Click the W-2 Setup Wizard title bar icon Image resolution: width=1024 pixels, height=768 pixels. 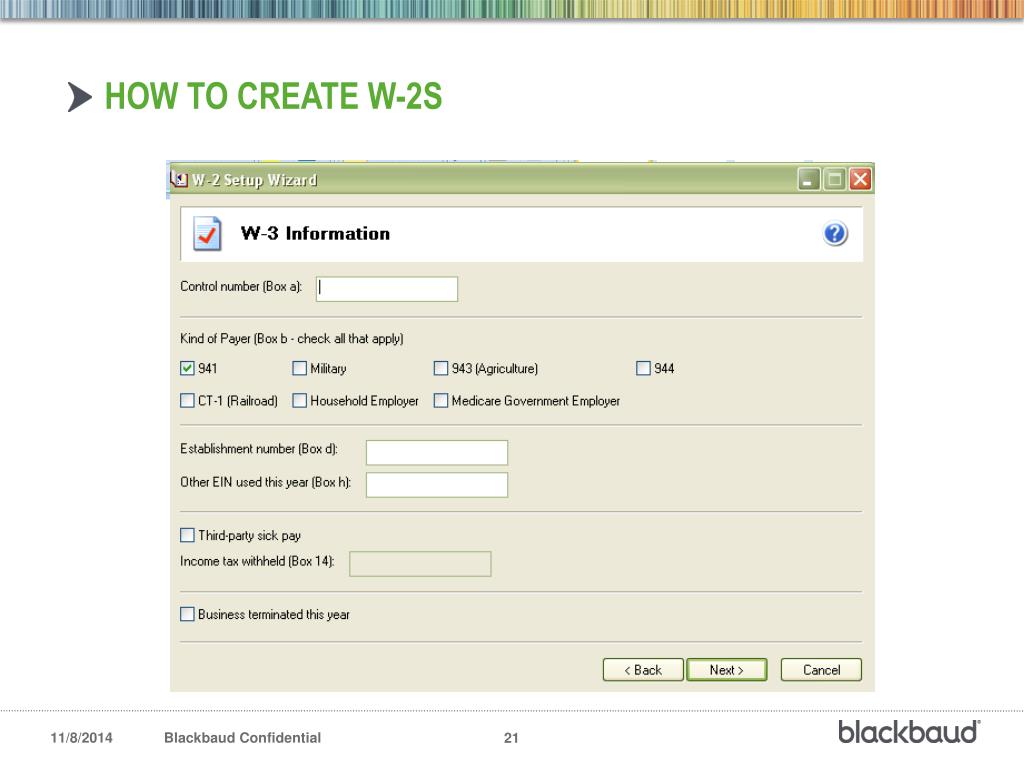pyautogui.click(x=179, y=178)
